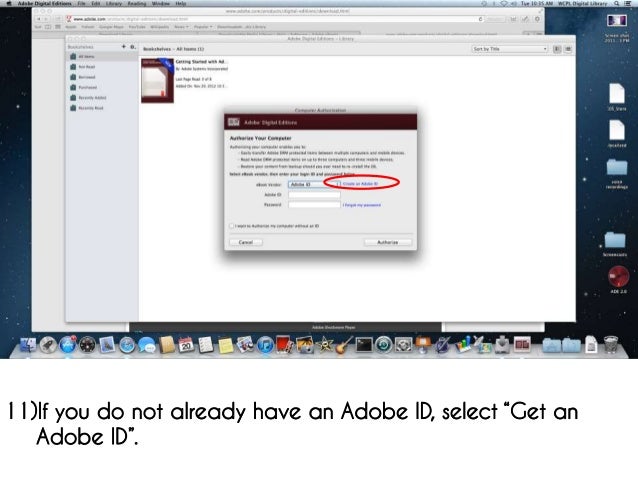The width and height of the screenshot is (638, 479).
Task: Open Terminal from the Dock
Action: [x=364, y=345]
